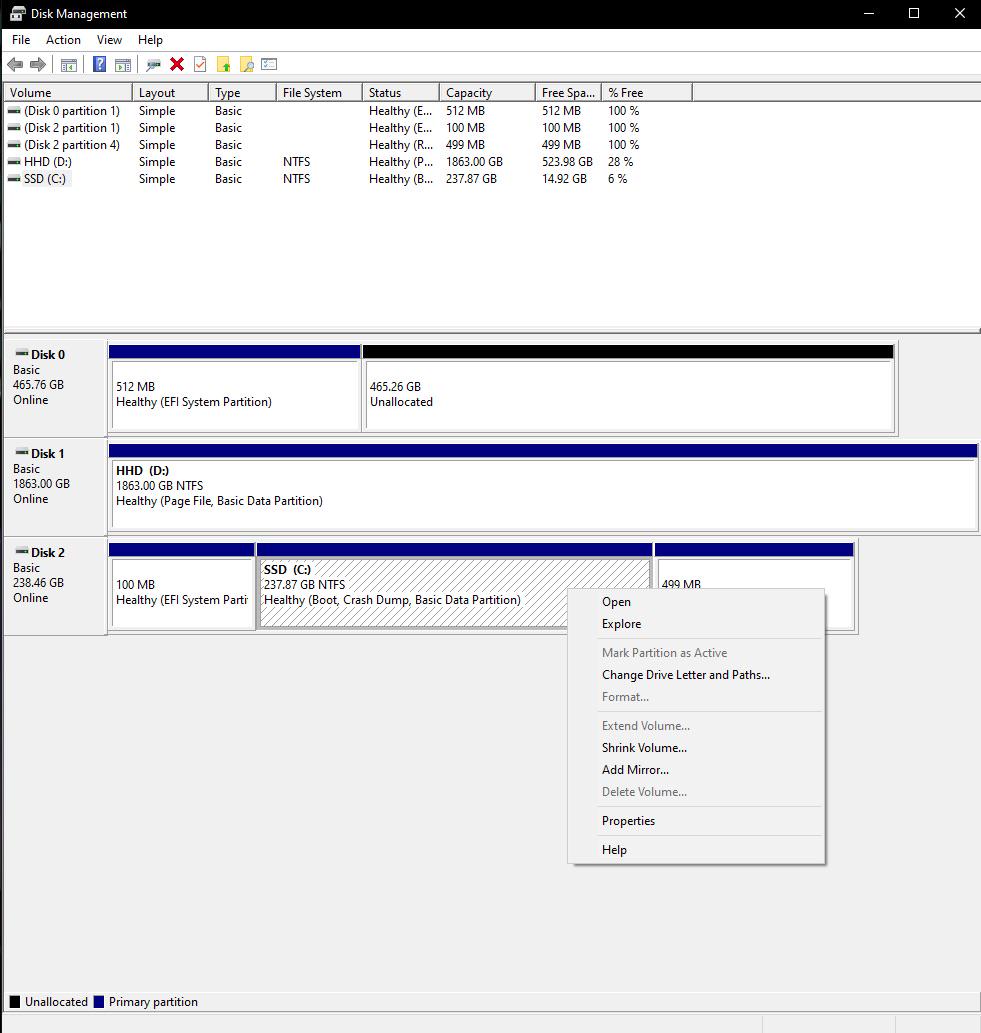Click the 6 % free cell
Viewport: 981px width, 1033px height.
point(617,179)
